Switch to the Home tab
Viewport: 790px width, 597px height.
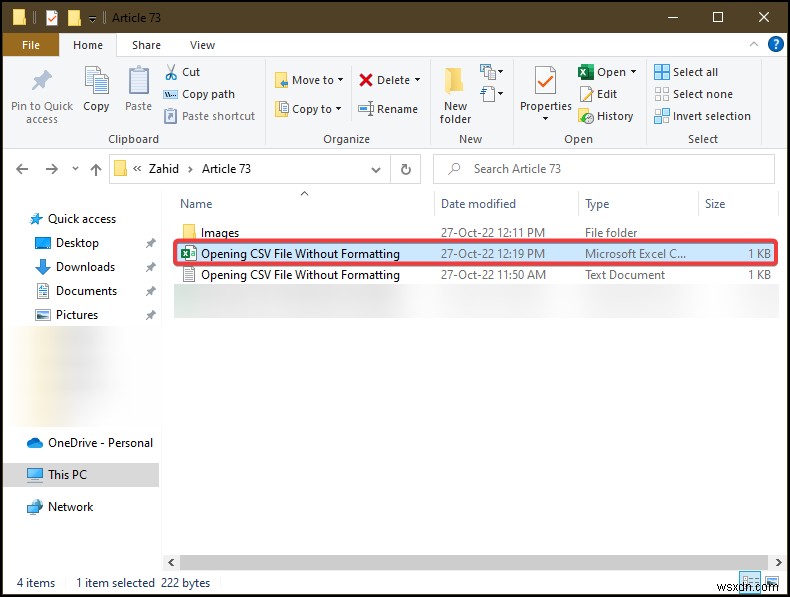[x=88, y=45]
